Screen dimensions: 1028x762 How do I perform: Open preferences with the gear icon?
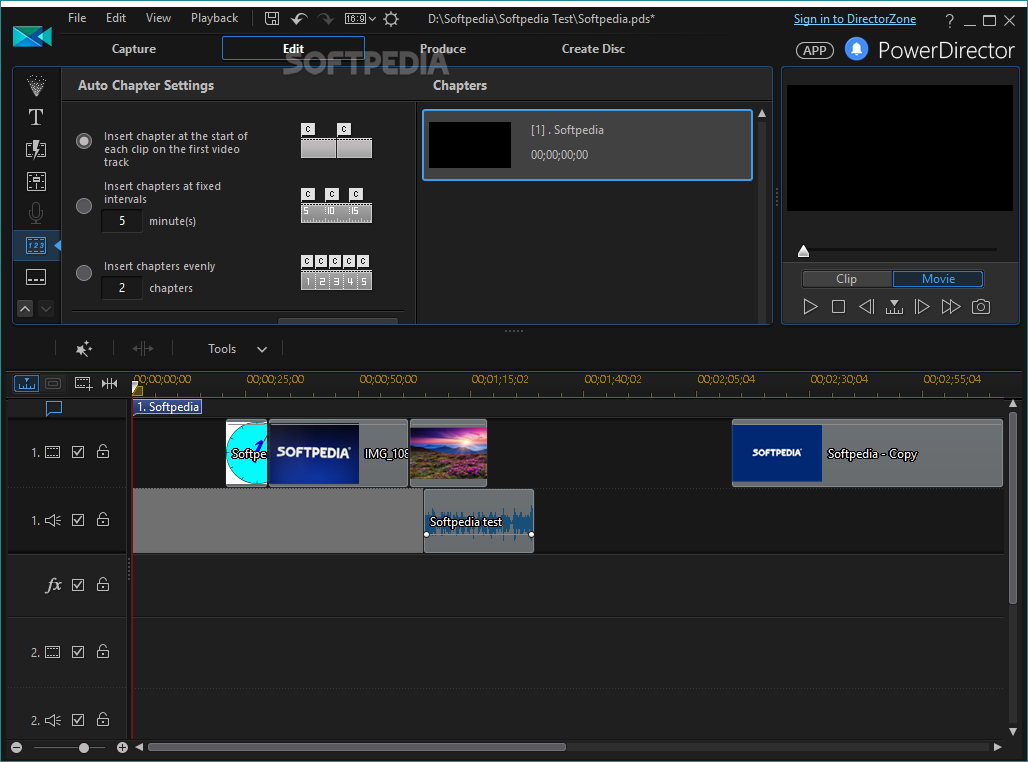pyautogui.click(x=391, y=19)
